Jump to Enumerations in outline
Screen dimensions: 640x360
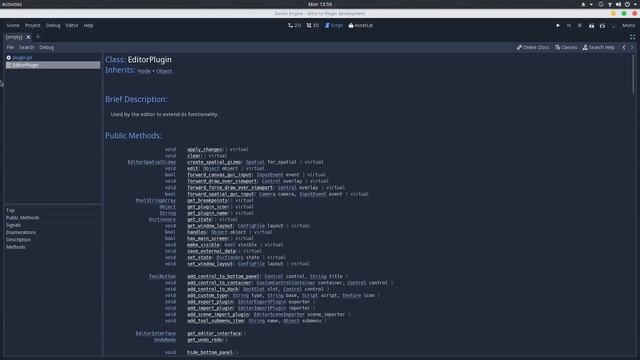[21, 232]
